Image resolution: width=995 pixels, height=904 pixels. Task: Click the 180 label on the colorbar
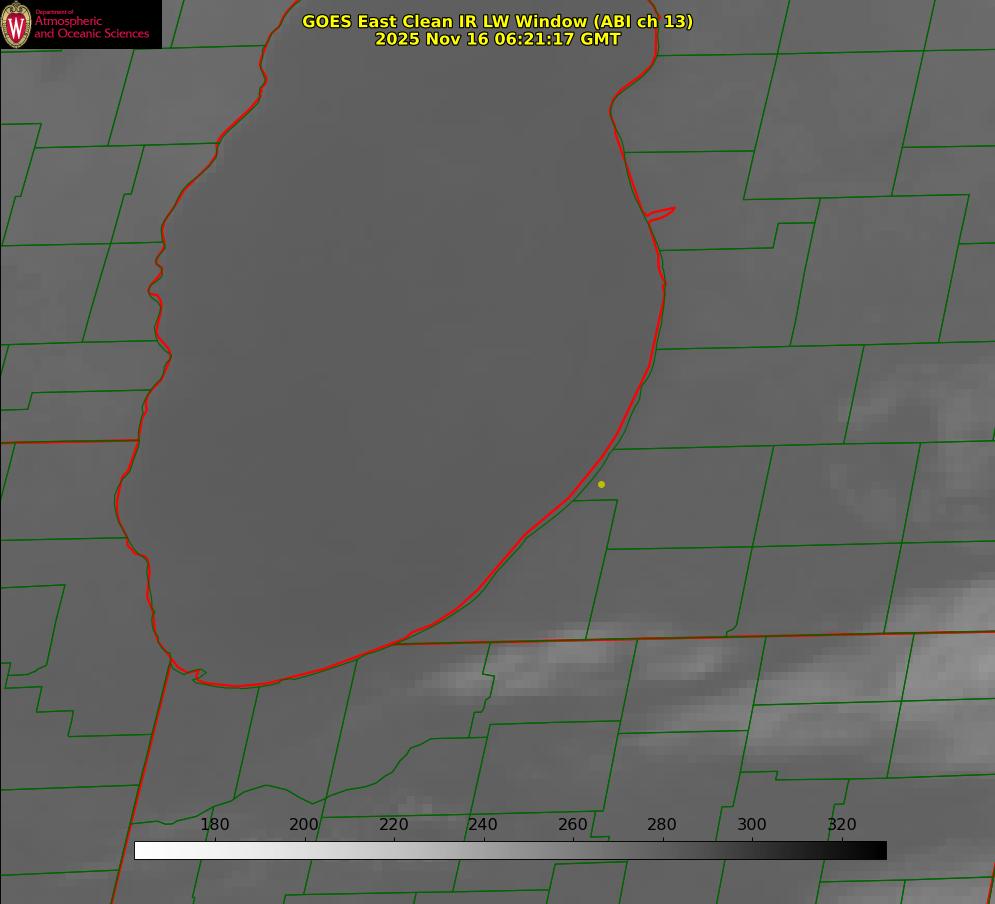(215, 824)
